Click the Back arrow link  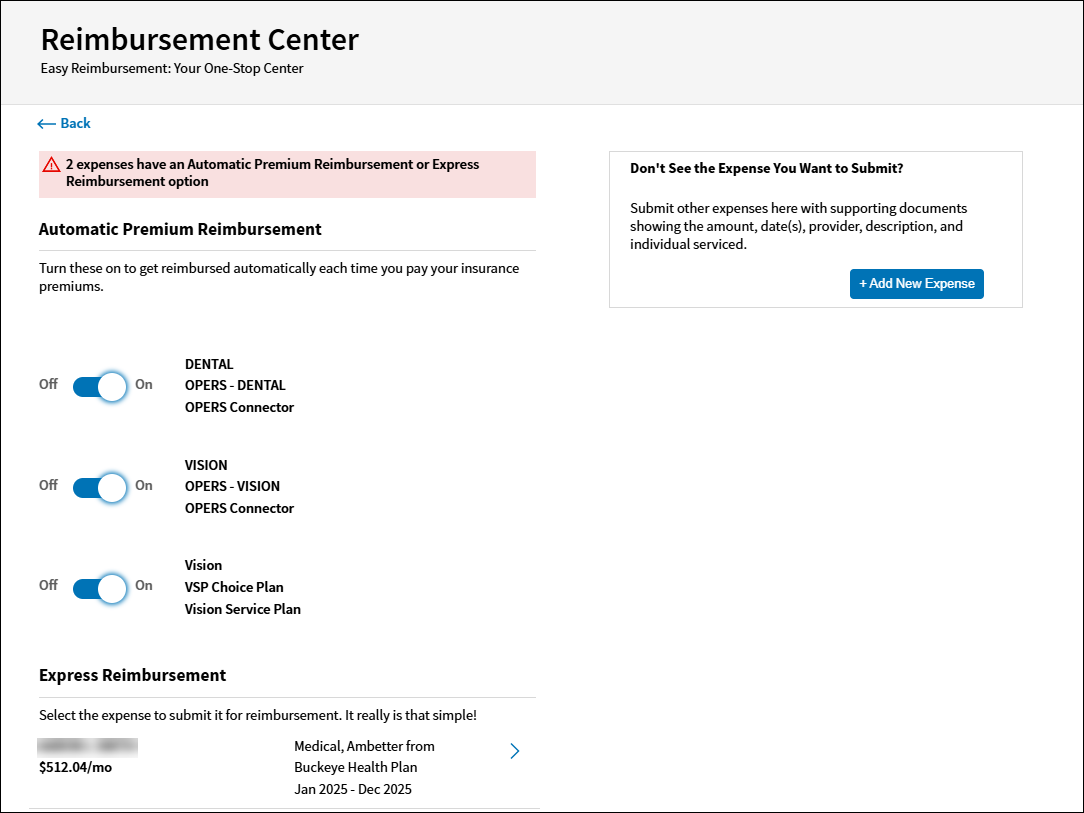click(x=64, y=123)
